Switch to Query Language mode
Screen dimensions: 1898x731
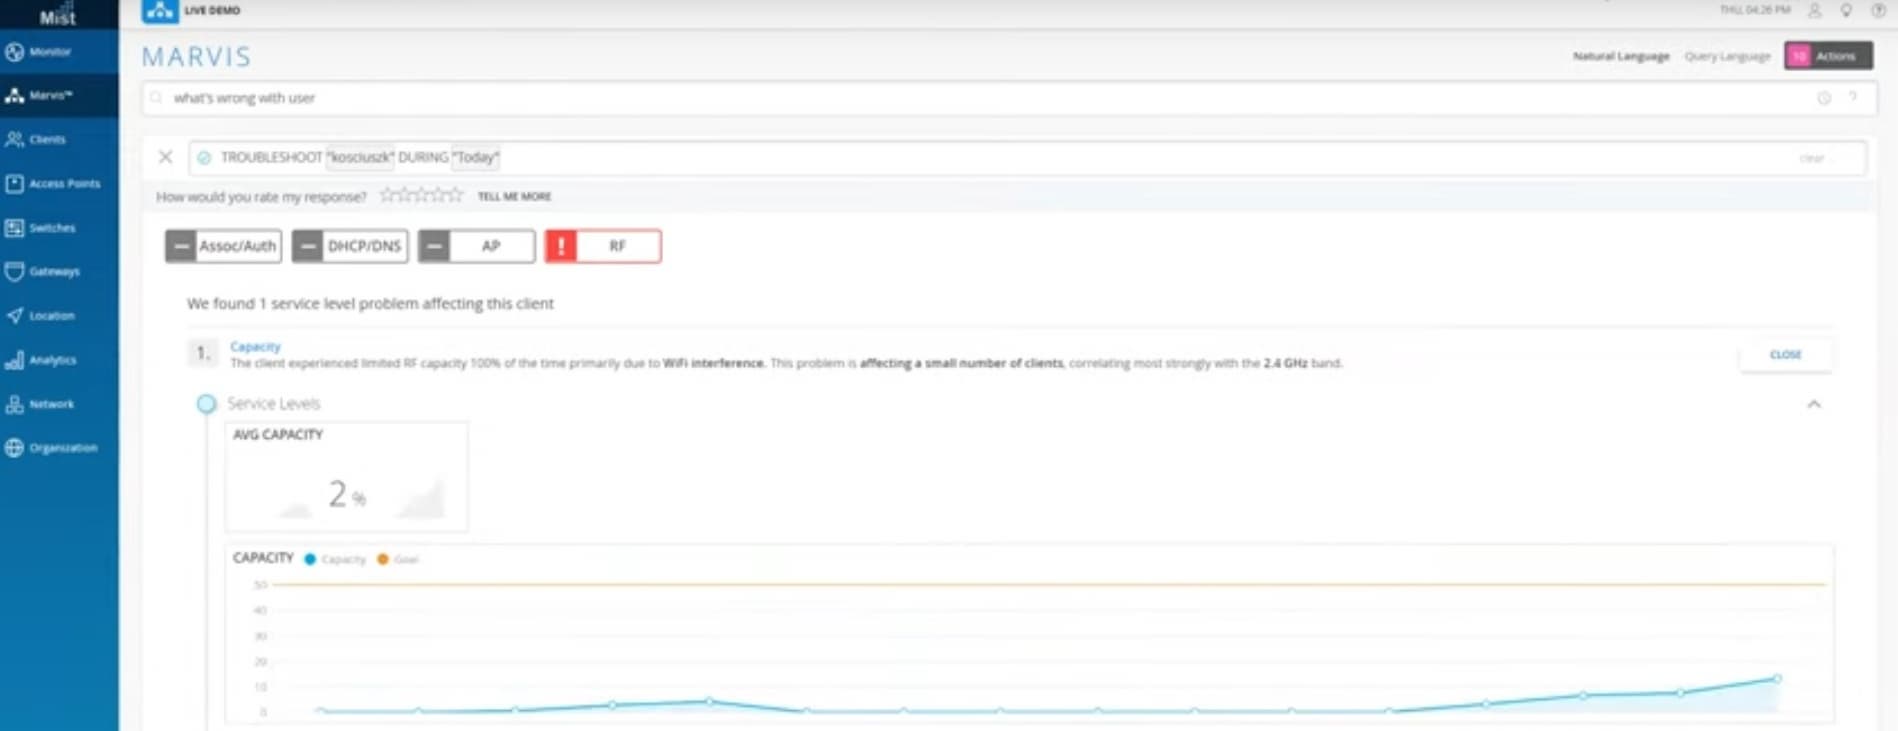pyautogui.click(x=1727, y=56)
